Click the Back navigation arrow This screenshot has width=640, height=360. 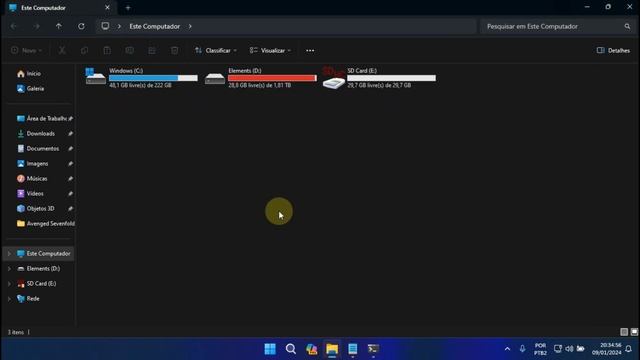pos(14,26)
